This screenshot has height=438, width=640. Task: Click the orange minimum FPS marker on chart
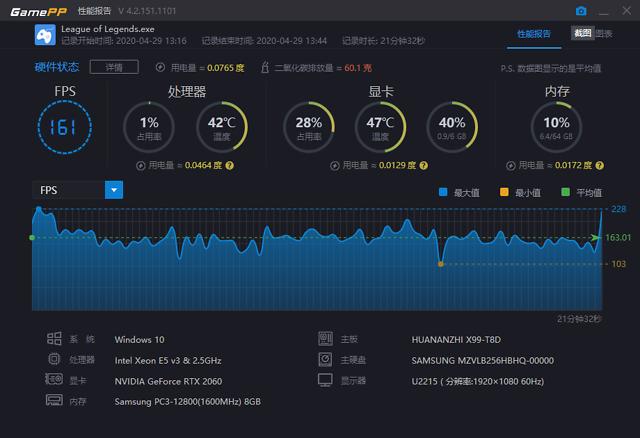(440, 264)
